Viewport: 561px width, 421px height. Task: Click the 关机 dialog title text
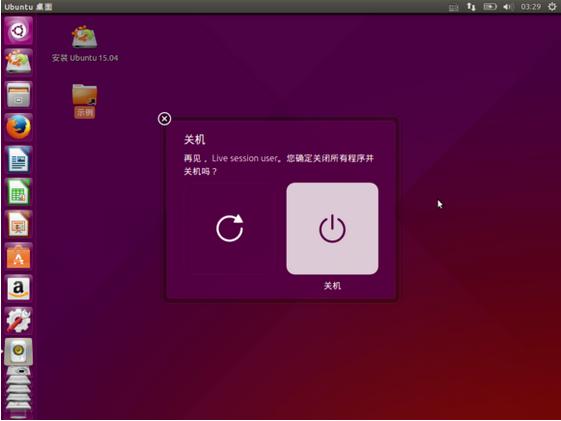194,139
